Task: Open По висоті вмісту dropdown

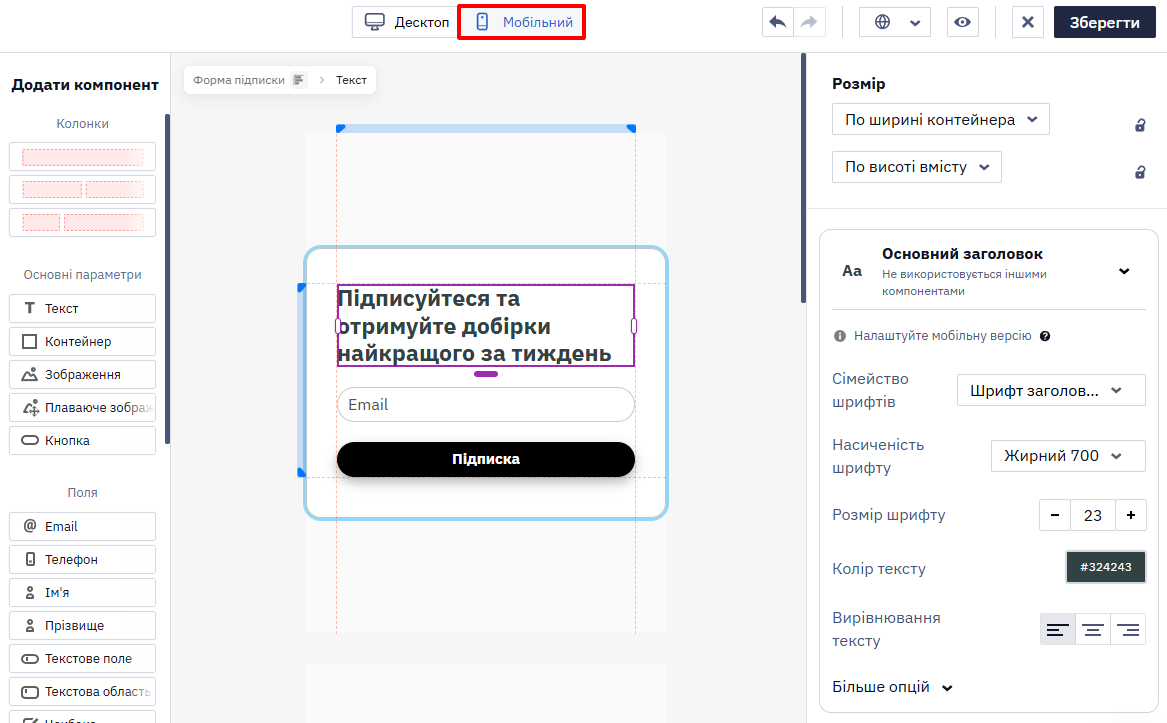Action: [x=917, y=167]
